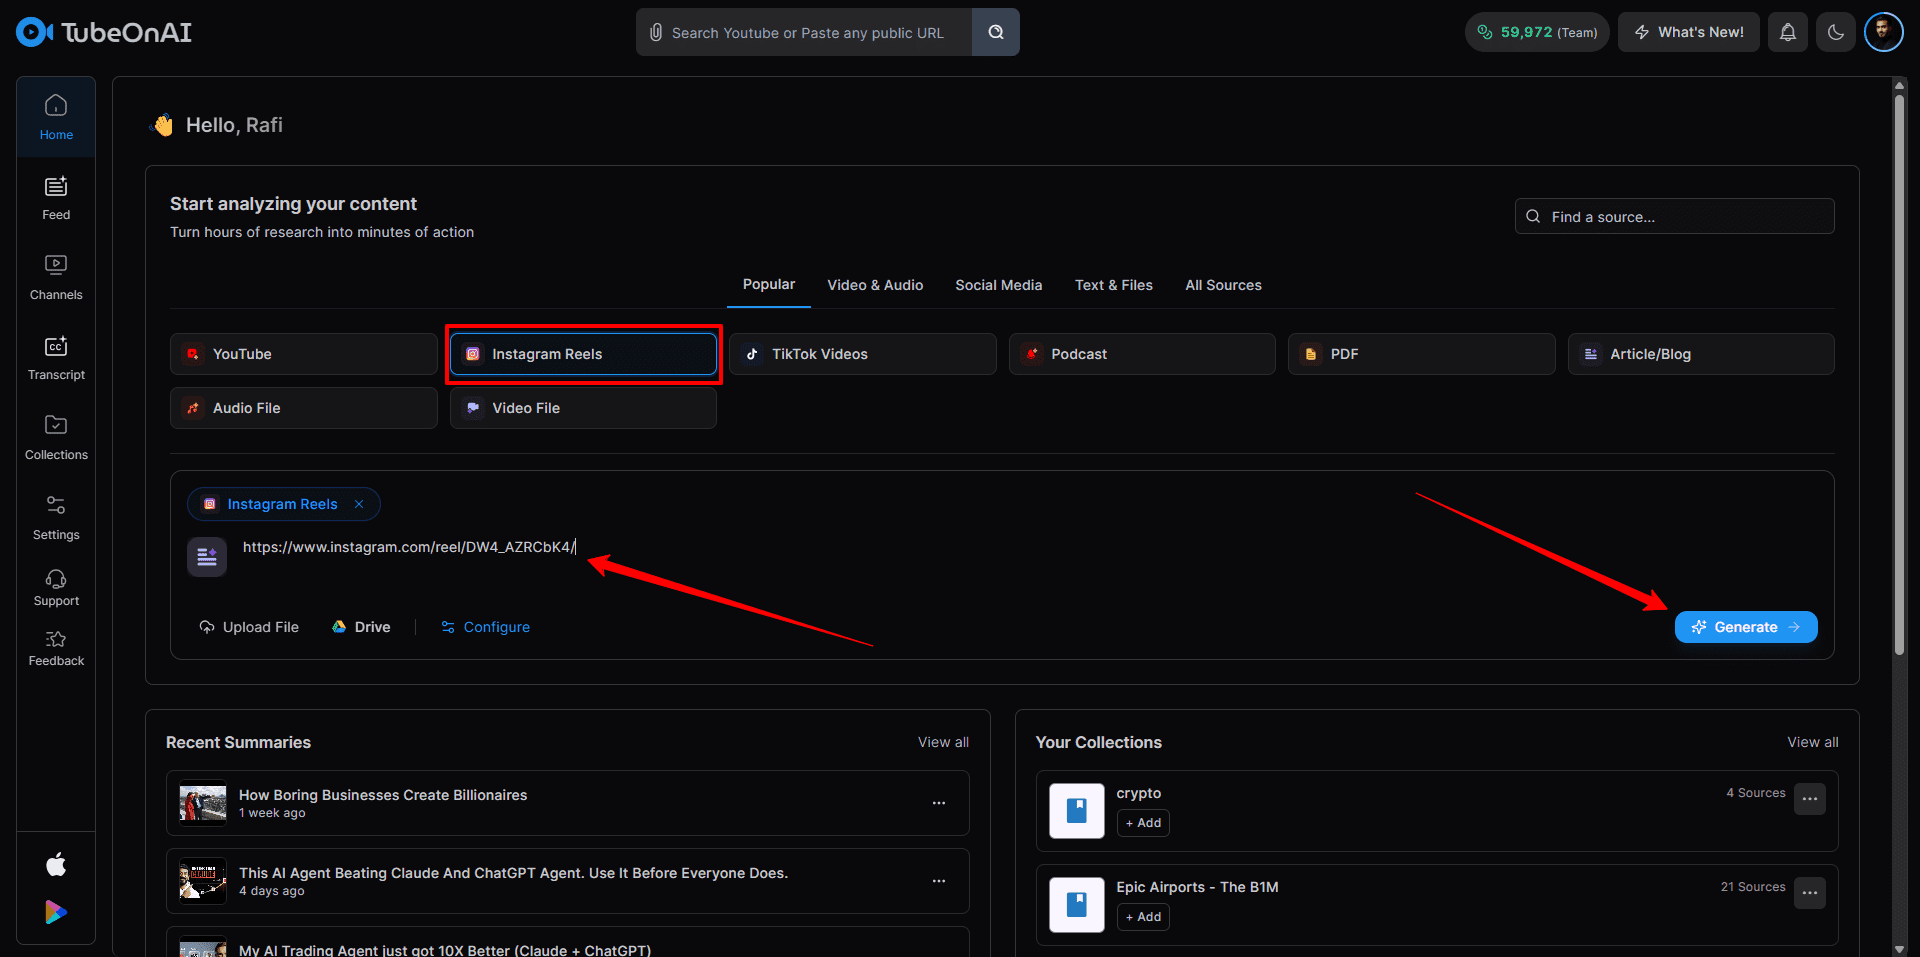The image size is (1920, 957).
Task: Click the crypto collection book icon
Action: coord(1077,810)
